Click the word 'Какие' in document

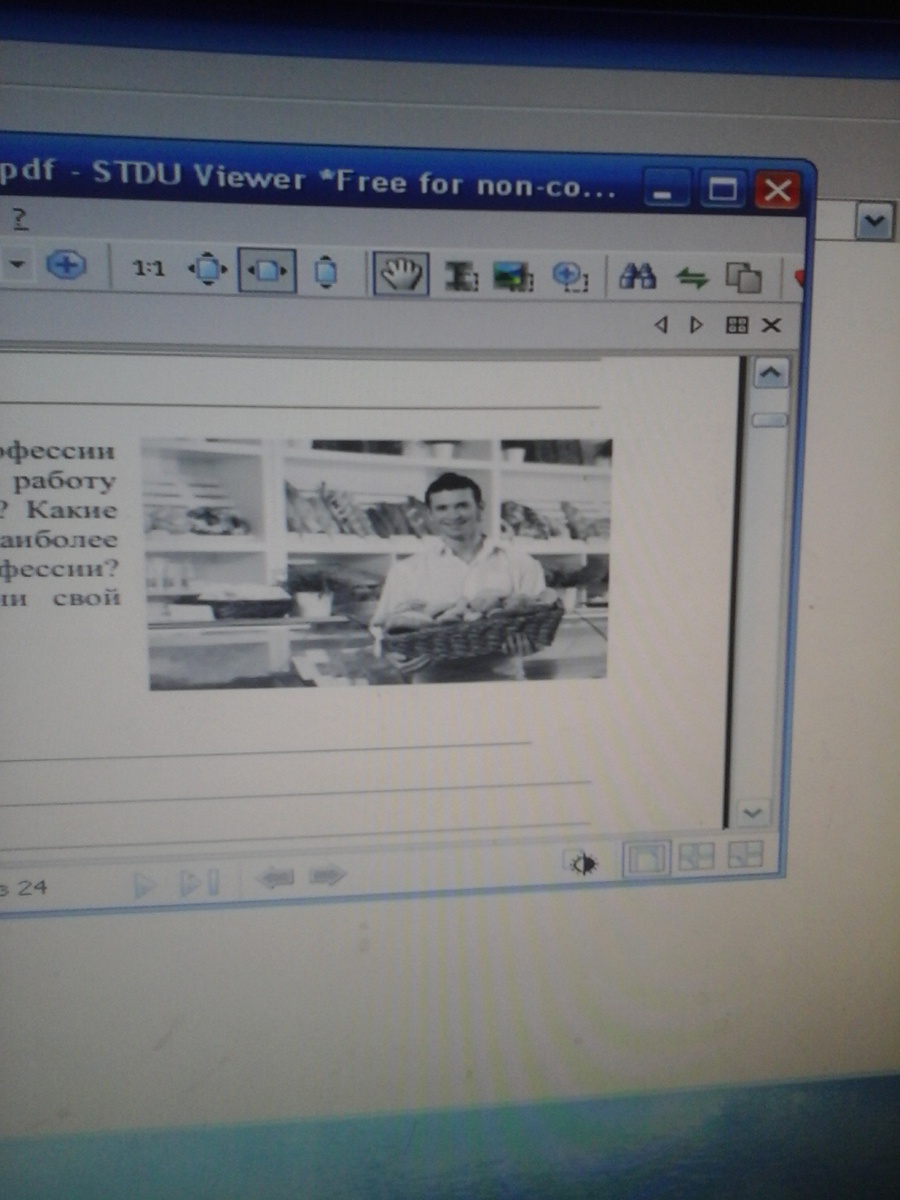[72, 510]
